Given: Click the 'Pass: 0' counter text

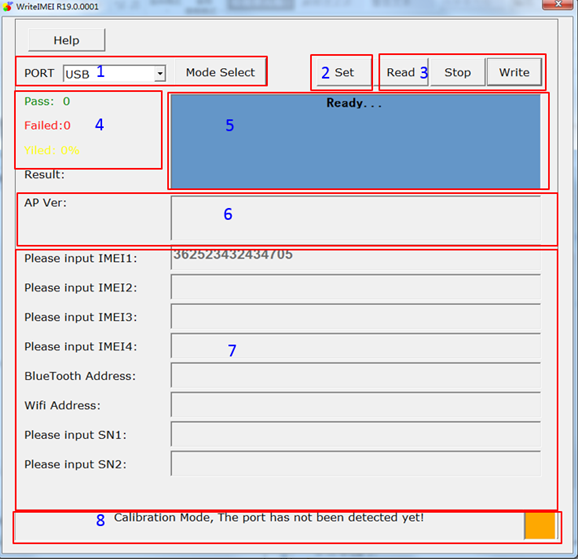Looking at the screenshot, I should click(x=47, y=101).
